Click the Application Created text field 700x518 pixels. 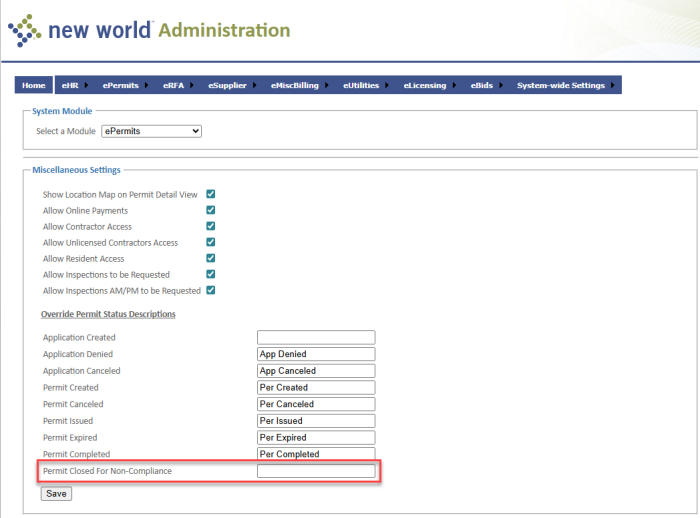click(315, 338)
